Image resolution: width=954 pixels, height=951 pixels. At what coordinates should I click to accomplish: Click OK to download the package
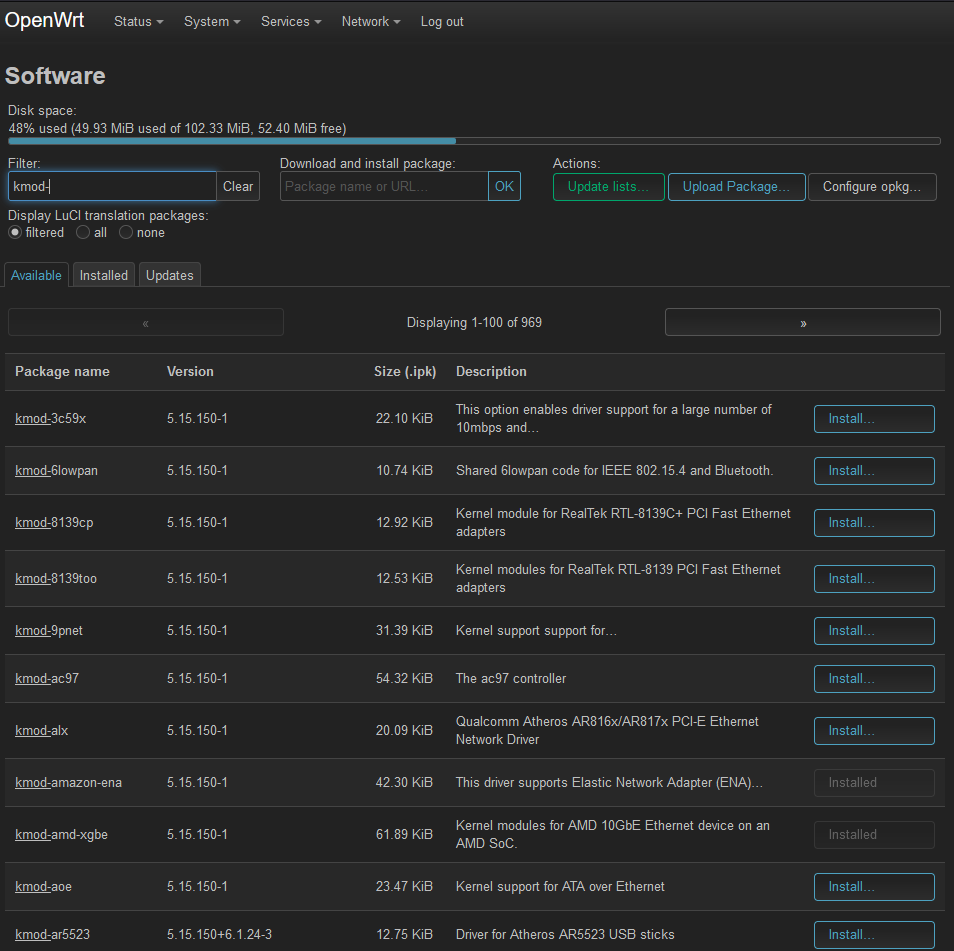point(504,187)
